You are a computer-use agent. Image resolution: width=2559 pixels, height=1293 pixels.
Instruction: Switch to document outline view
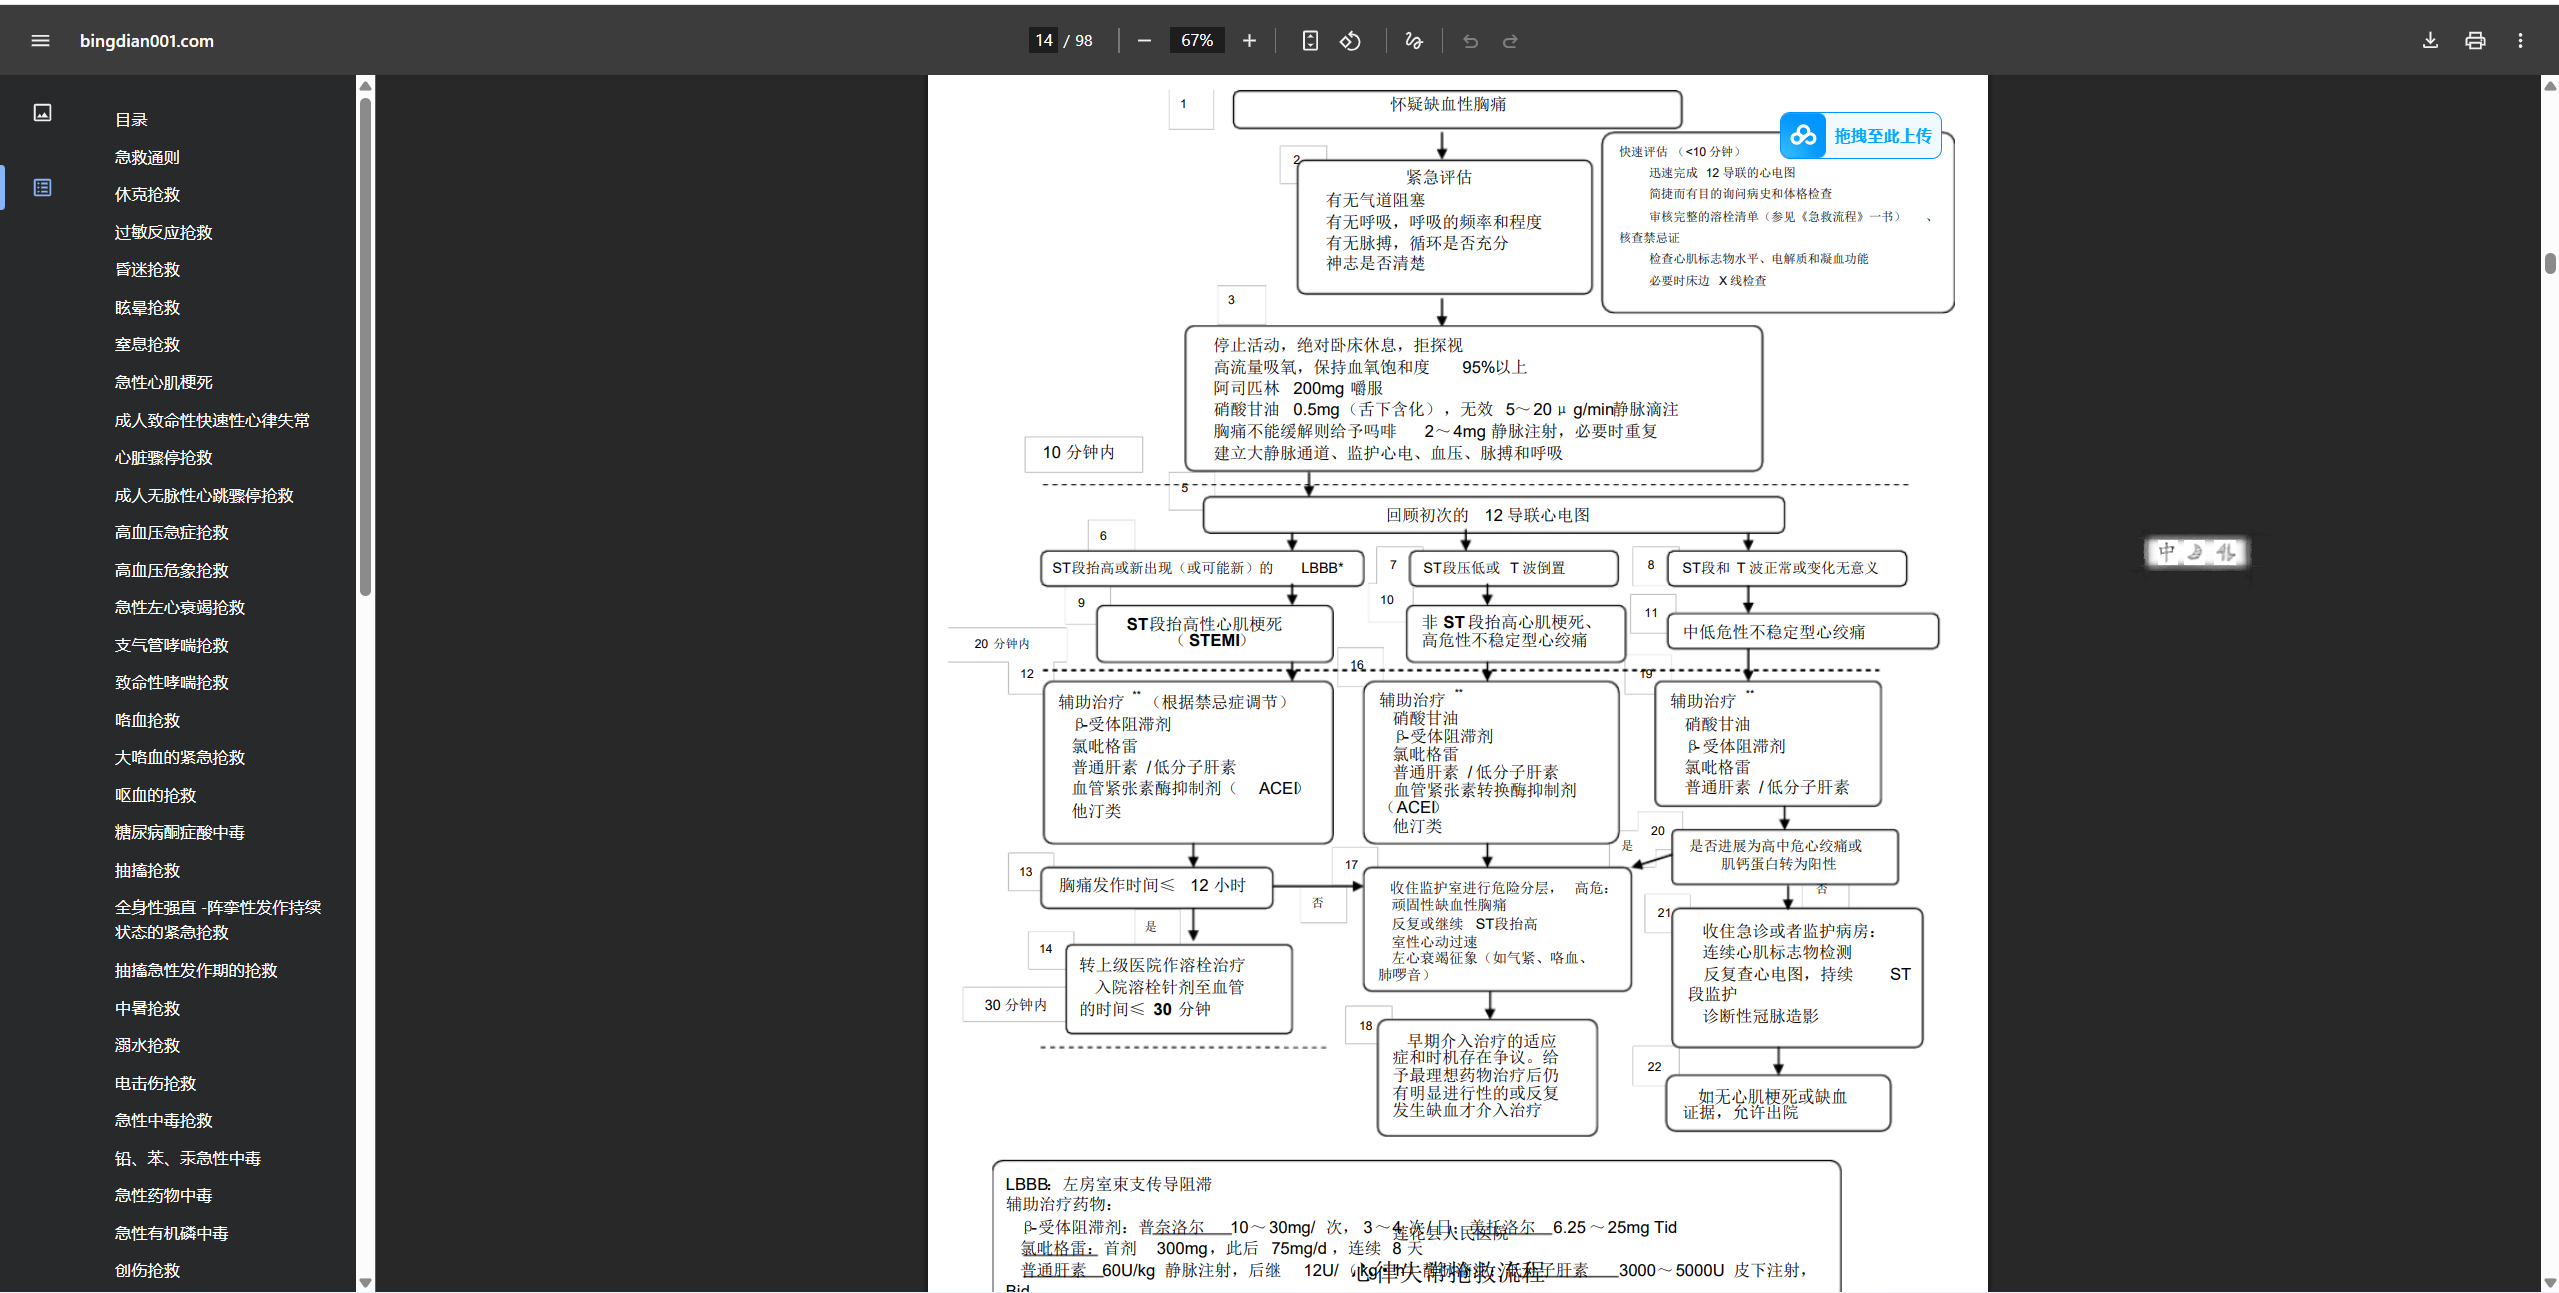click(42, 188)
